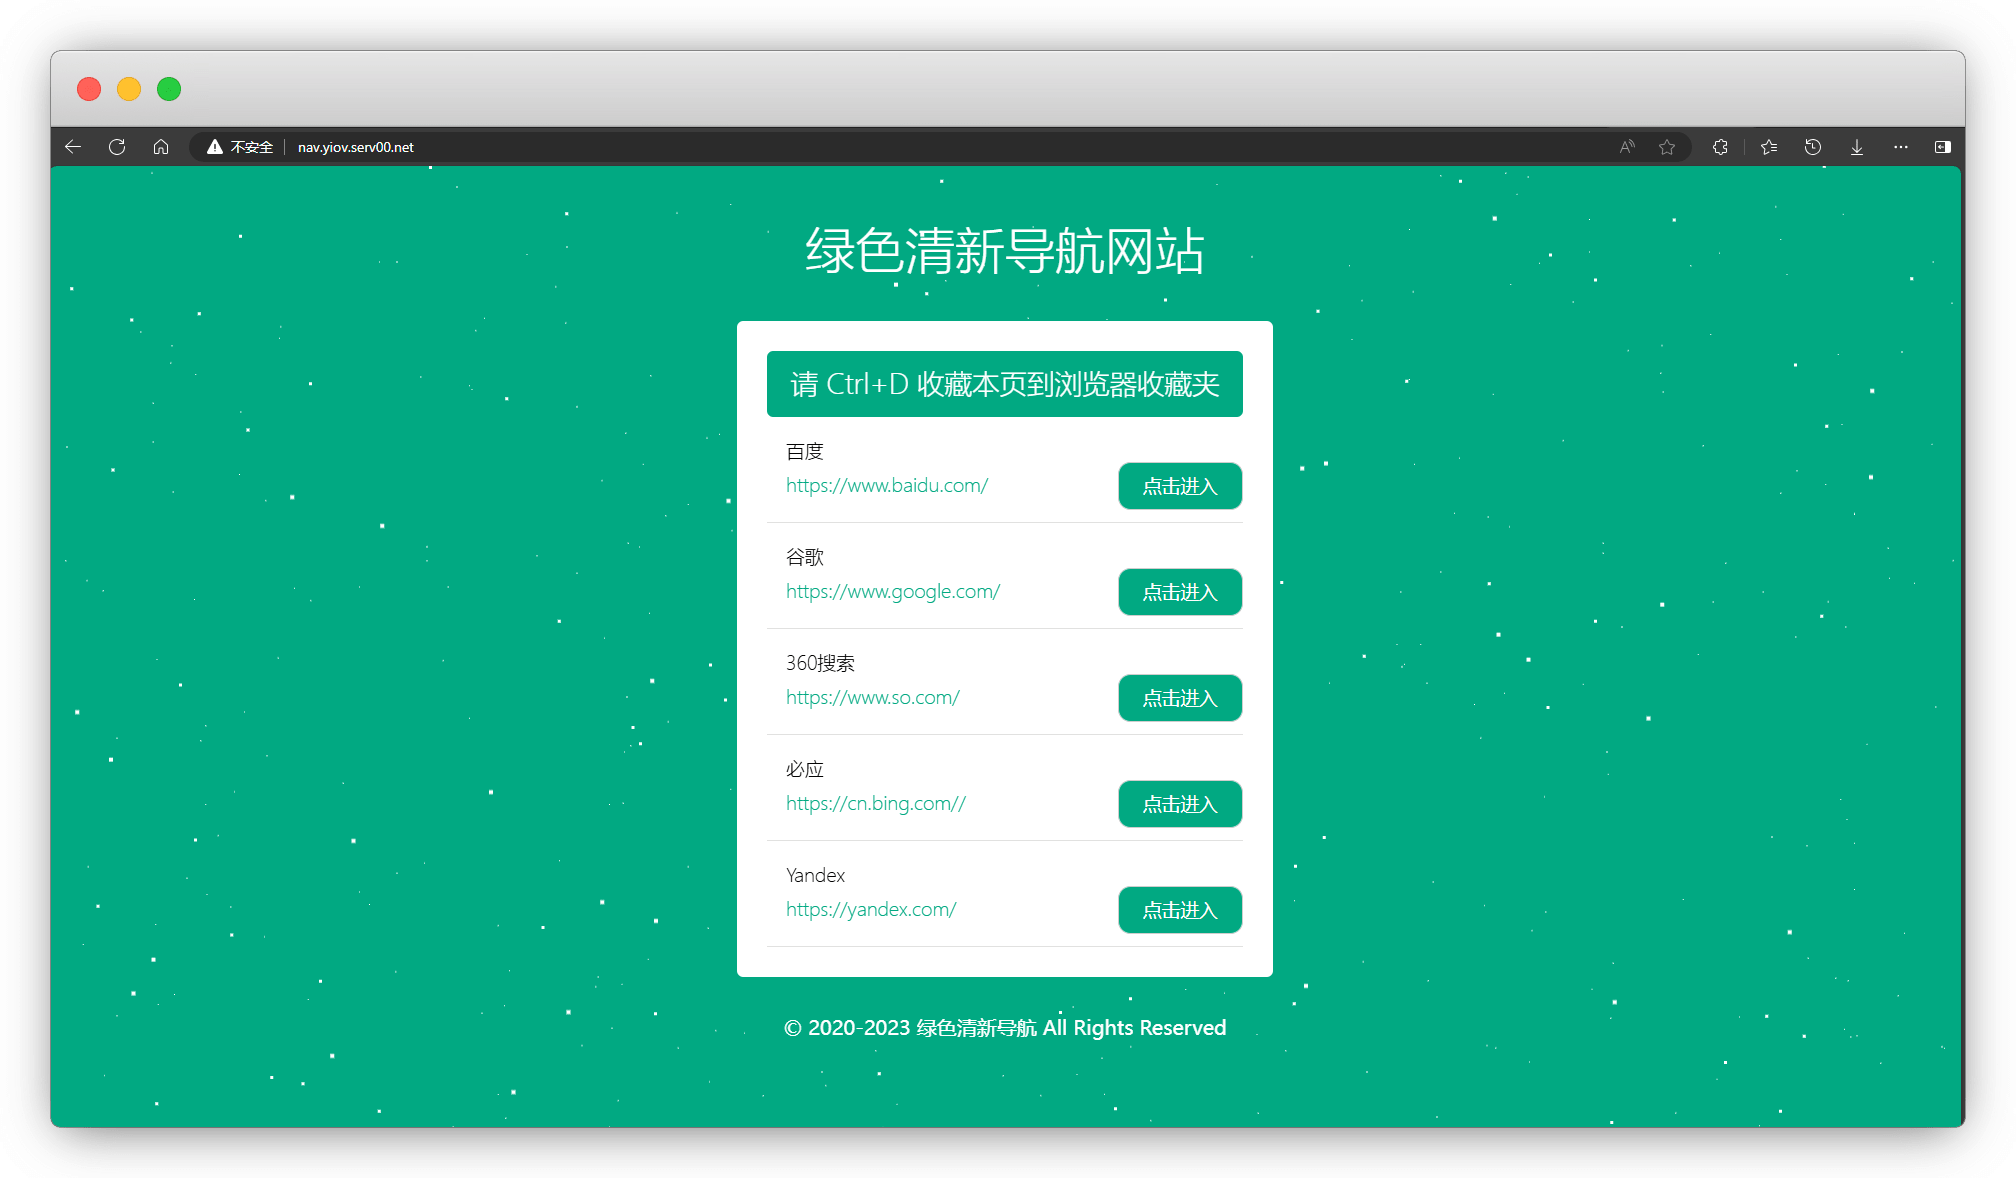Open browsing history icon
This screenshot has width=2016, height=1178.
click(1813, 147)
